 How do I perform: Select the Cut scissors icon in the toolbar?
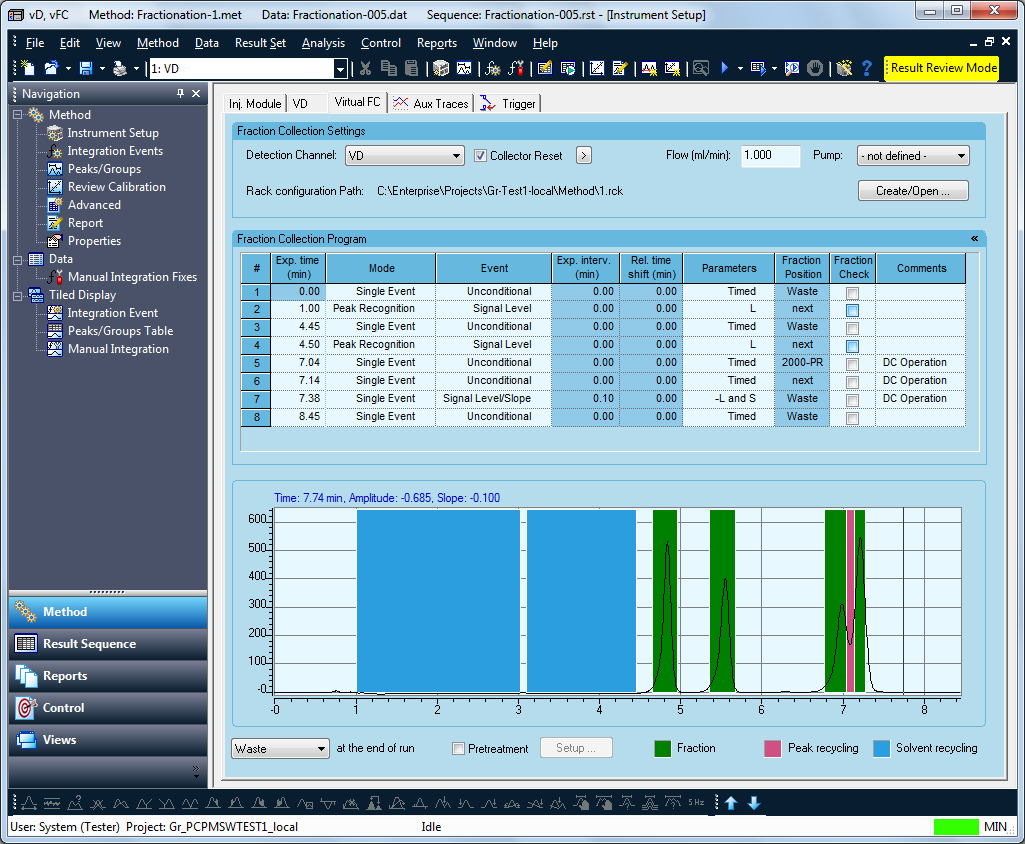[x=365, y=68]
